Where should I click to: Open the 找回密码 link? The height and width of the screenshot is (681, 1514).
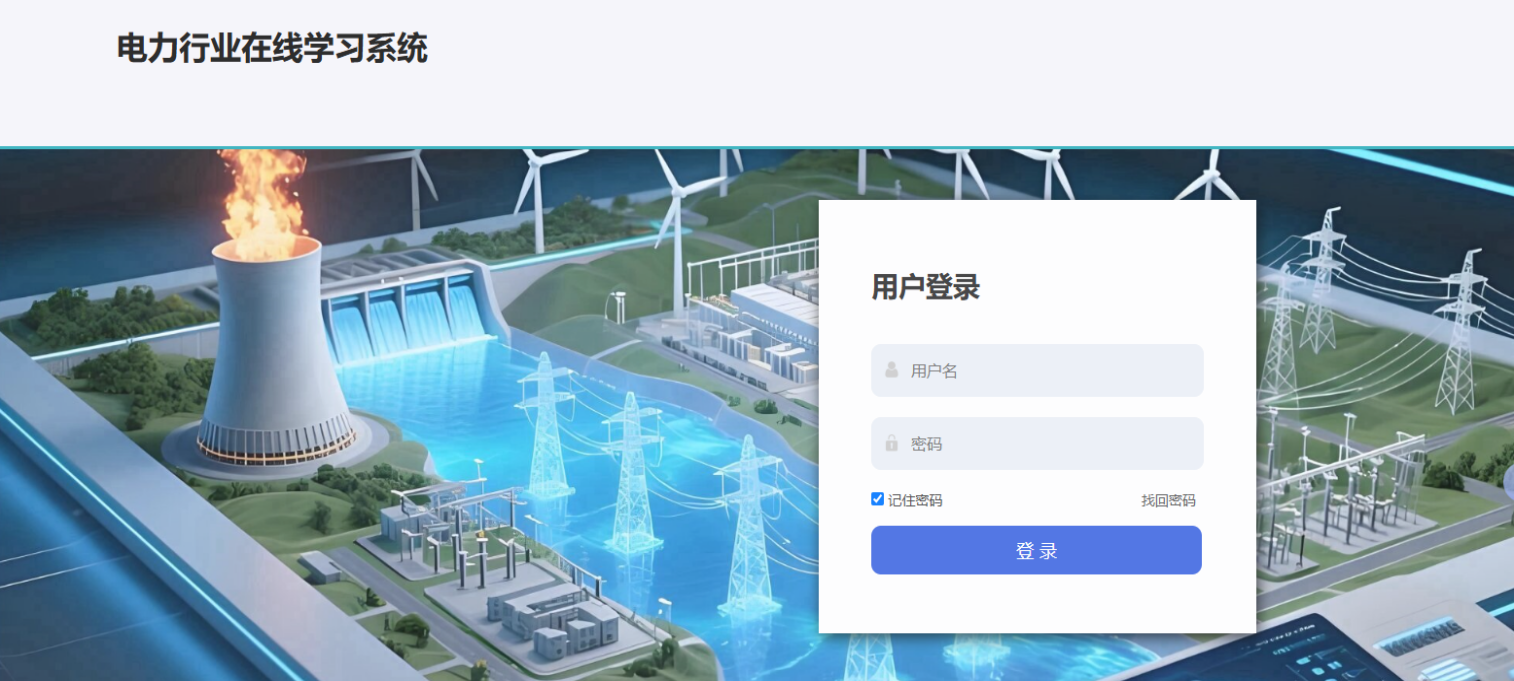[x=1168, y=500]
